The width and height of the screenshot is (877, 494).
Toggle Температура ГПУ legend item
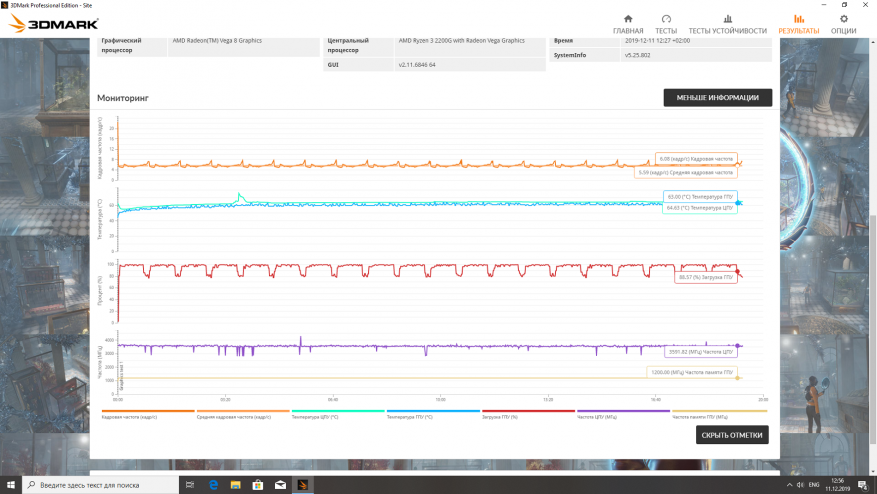(433, 415)
